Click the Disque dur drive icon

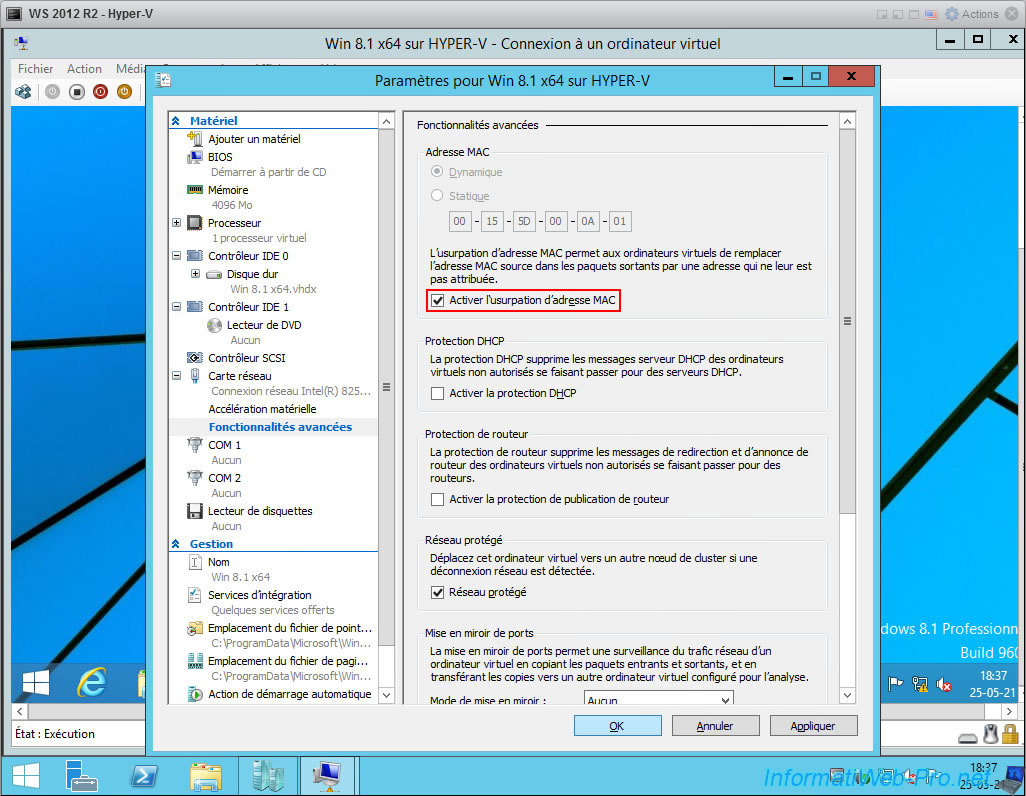[x=213, y=274]
